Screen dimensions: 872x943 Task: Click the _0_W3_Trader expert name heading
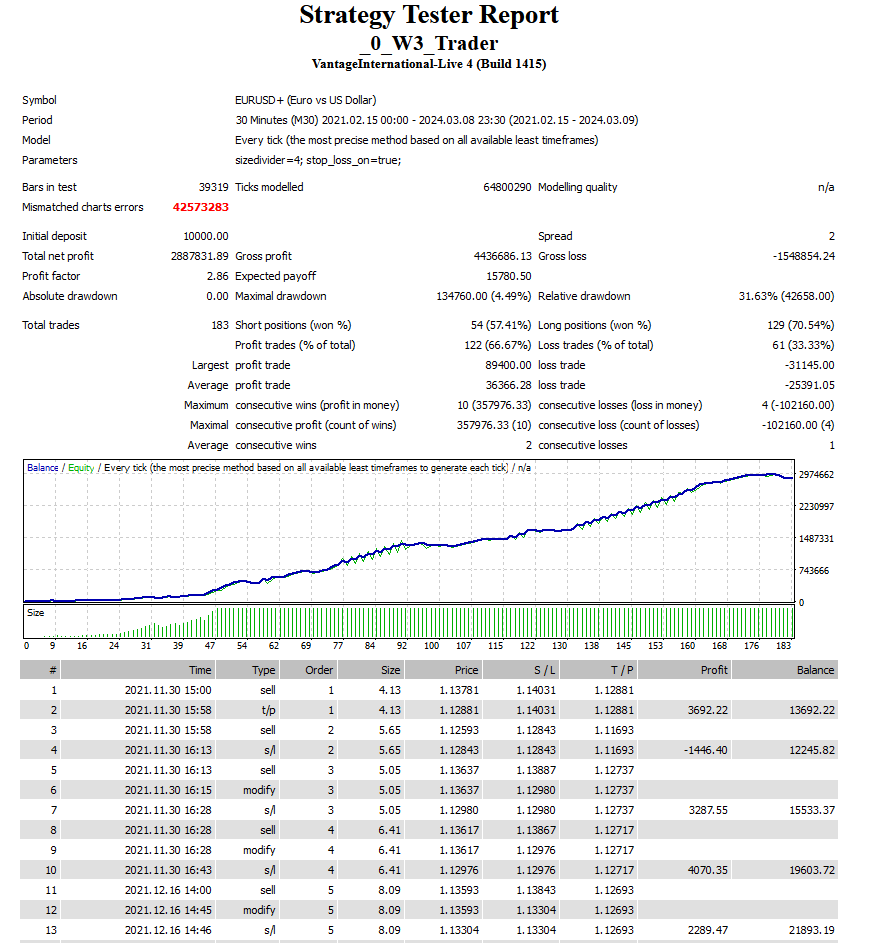point(428,43)
